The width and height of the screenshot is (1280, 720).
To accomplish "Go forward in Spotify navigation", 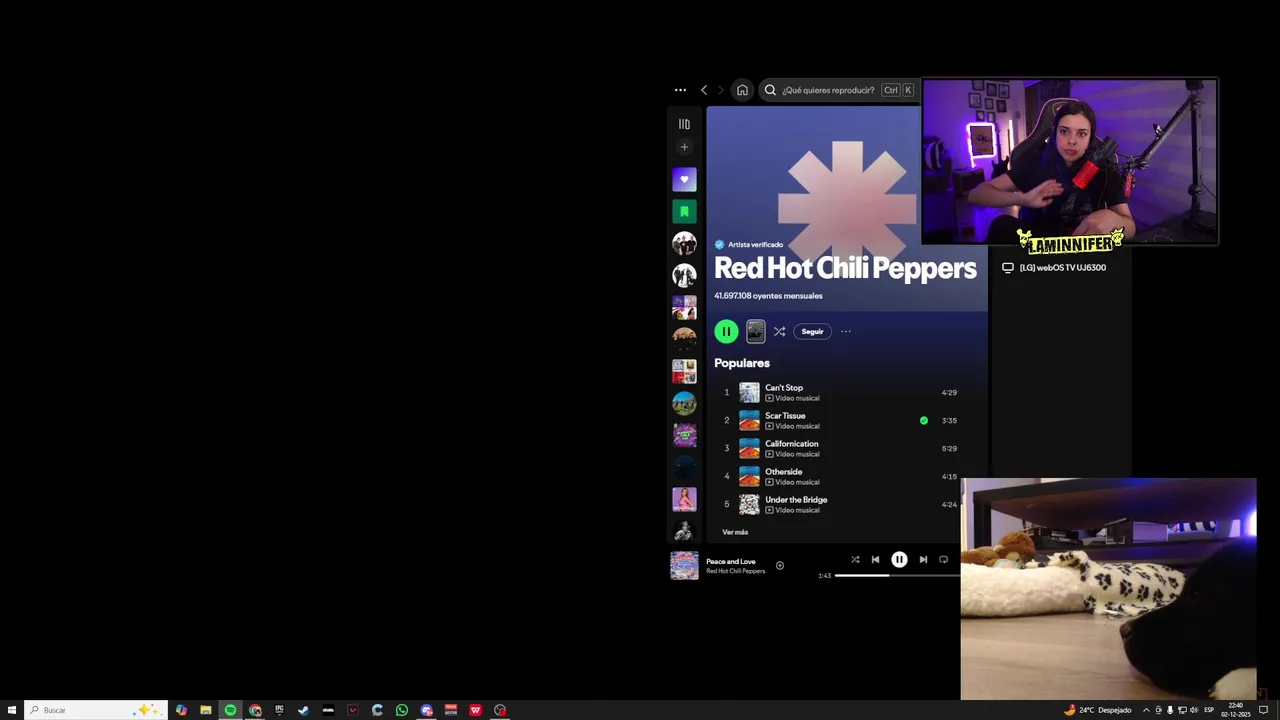I will 720,90.
